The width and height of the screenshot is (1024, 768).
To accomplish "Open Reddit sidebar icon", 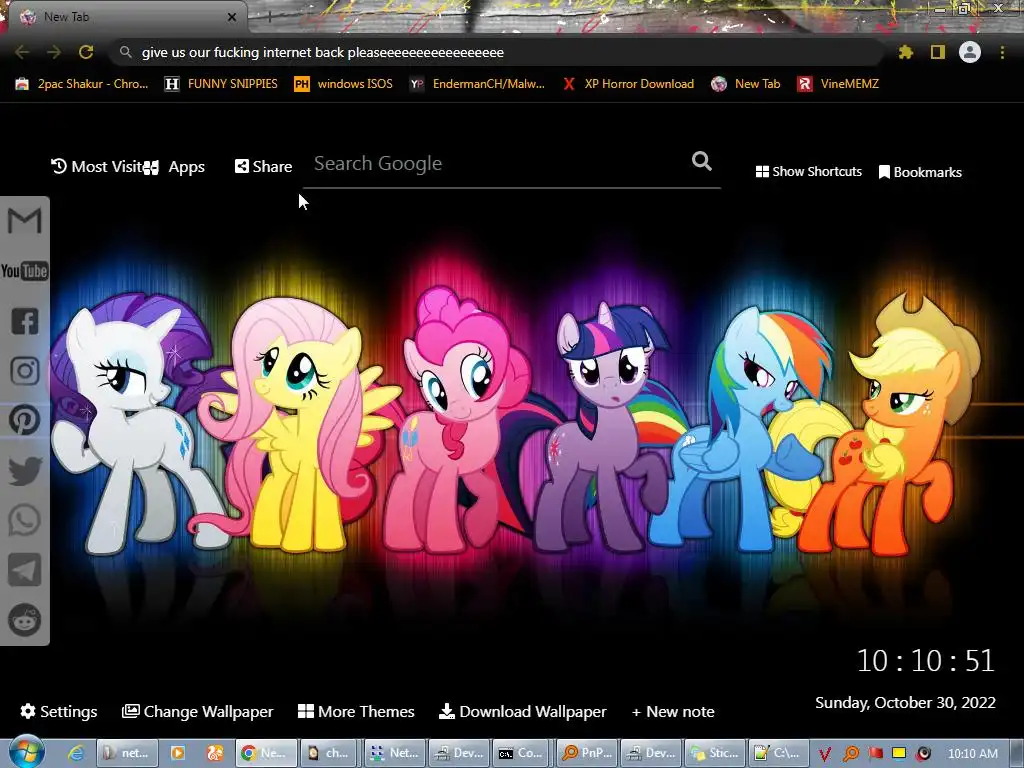I will pyautogui.click(x=25, y=620).
